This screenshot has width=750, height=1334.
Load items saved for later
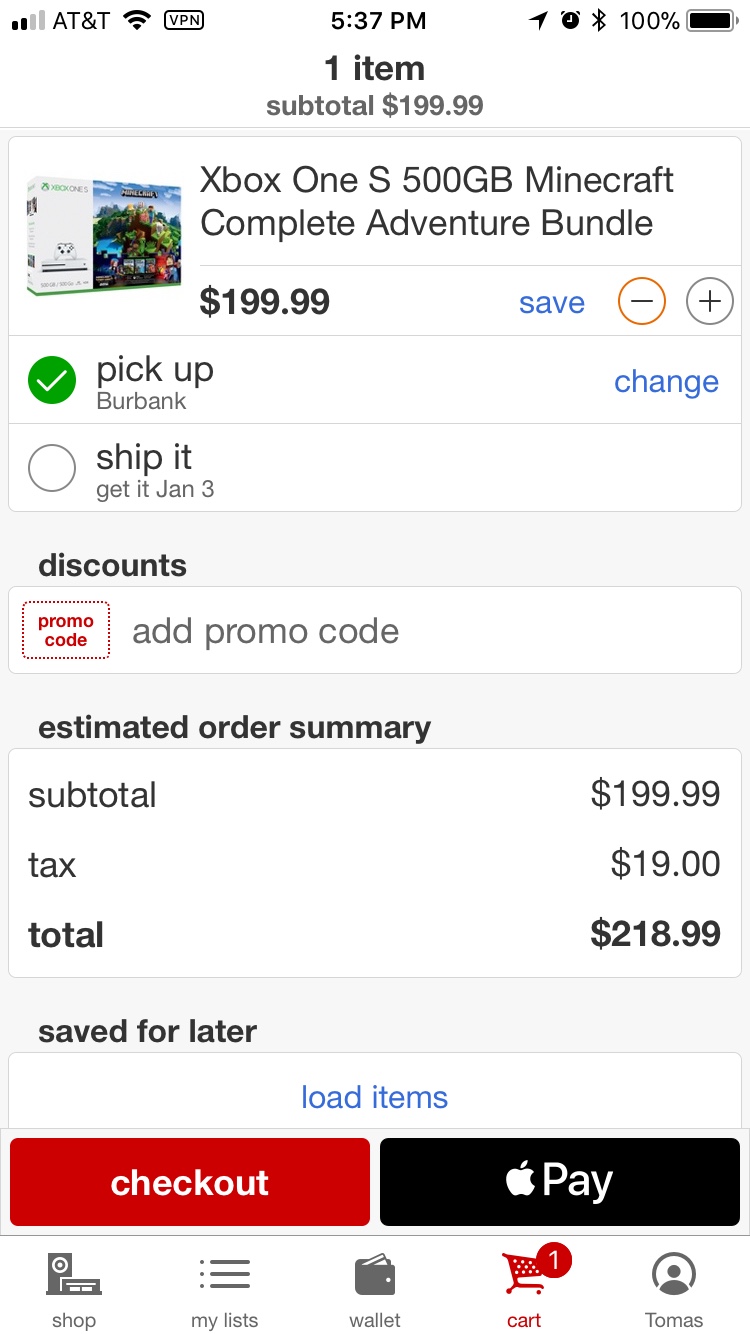pyautogui.click(x=374, y=1097)
